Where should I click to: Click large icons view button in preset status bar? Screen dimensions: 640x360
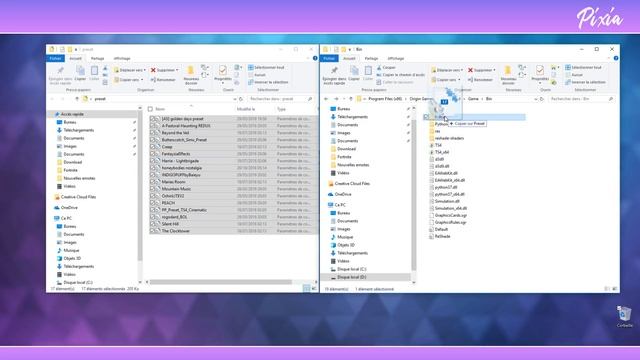[x=313, y=289]
